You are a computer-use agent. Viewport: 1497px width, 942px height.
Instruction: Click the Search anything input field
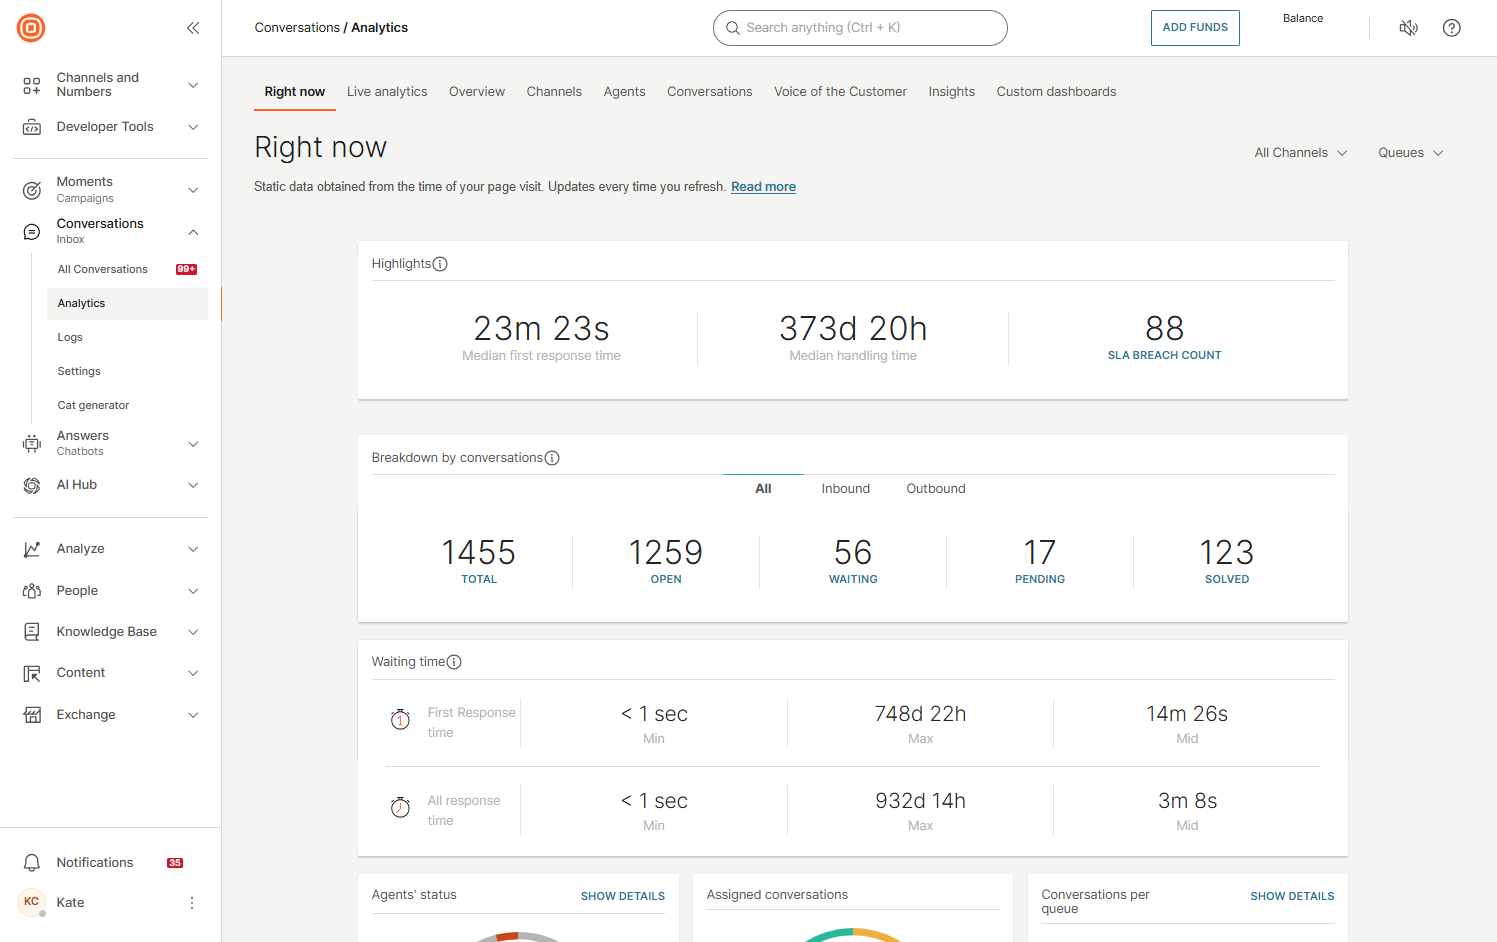[860, 28]
